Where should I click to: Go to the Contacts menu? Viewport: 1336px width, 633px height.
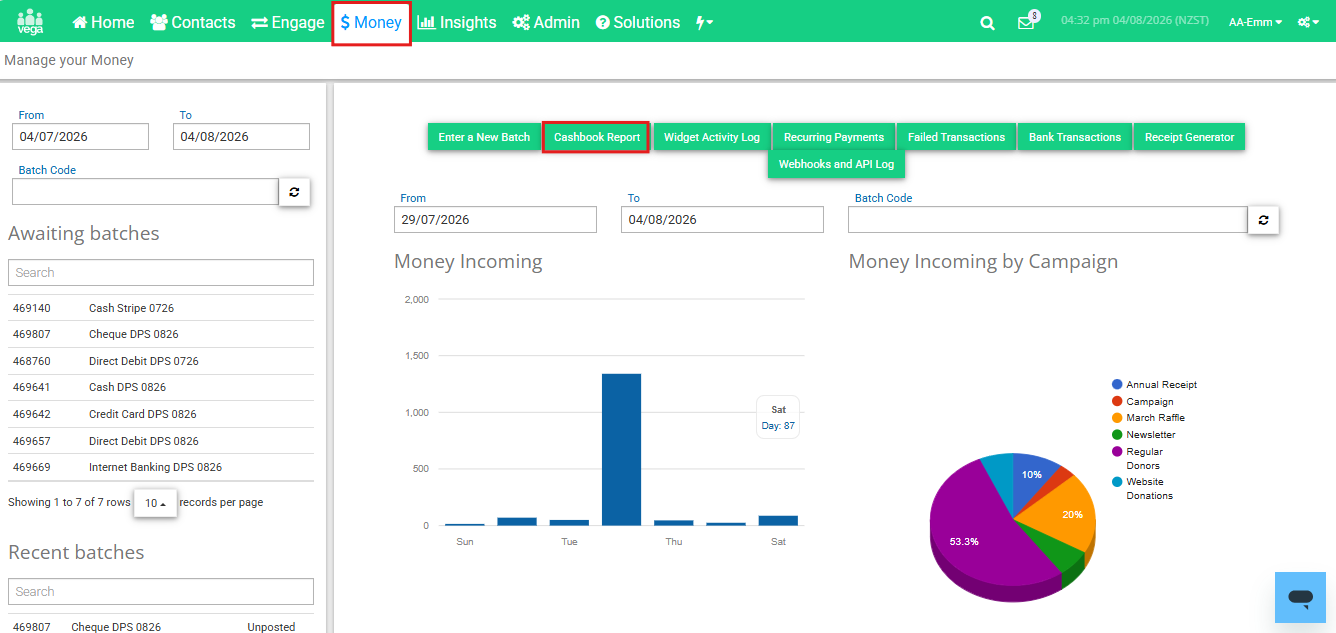click(x=193, y=22)
